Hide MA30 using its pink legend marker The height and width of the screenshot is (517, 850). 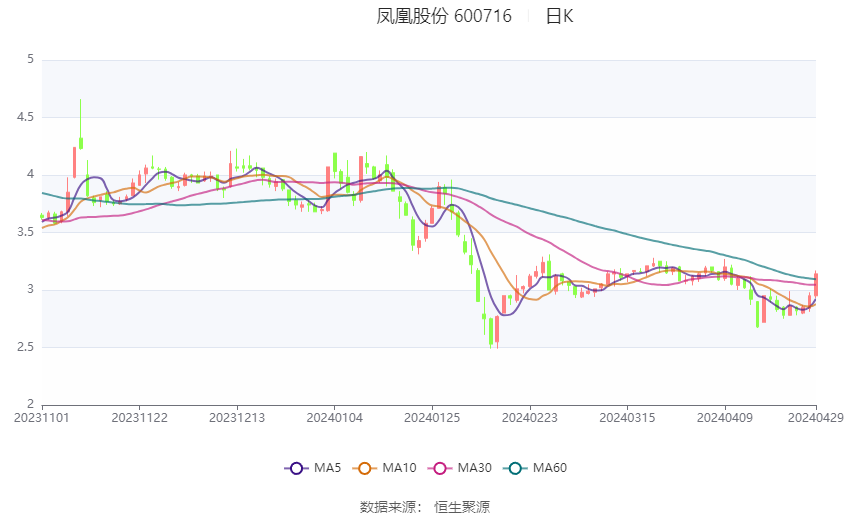[x=437, y=467]
